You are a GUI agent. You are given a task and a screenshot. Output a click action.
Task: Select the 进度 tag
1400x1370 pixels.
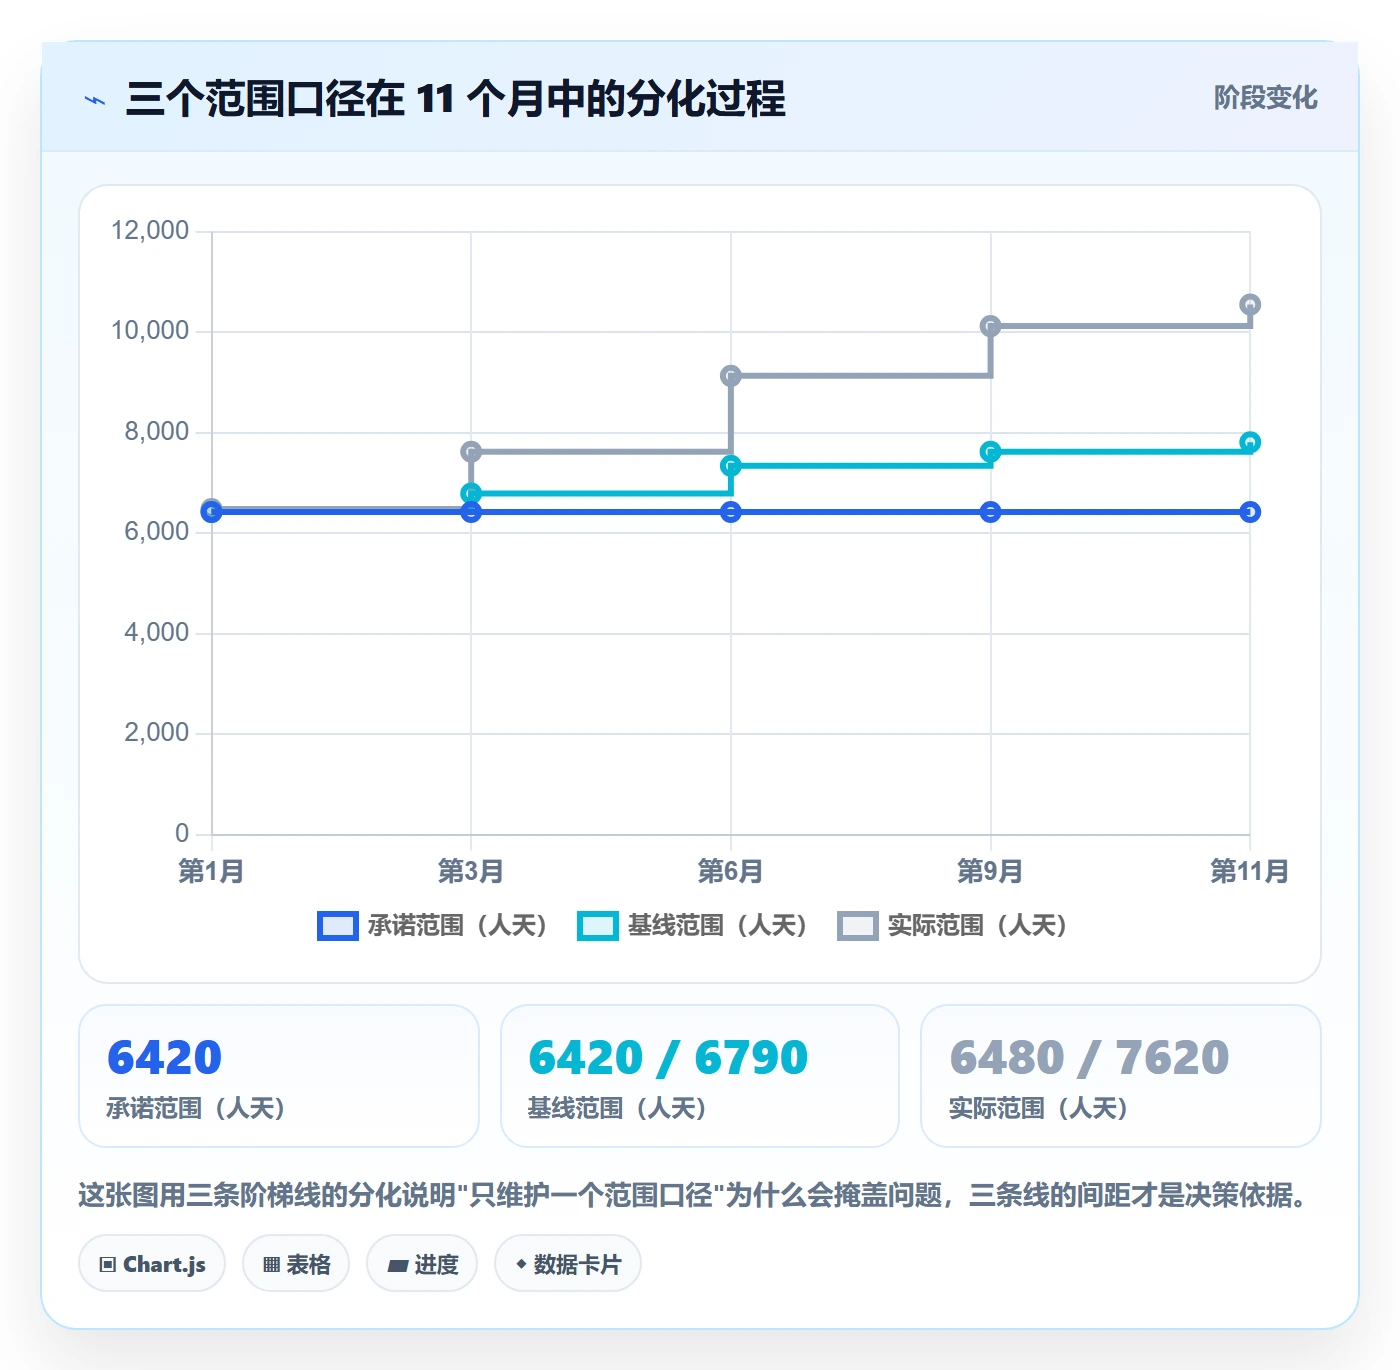tap(422, 1264)
